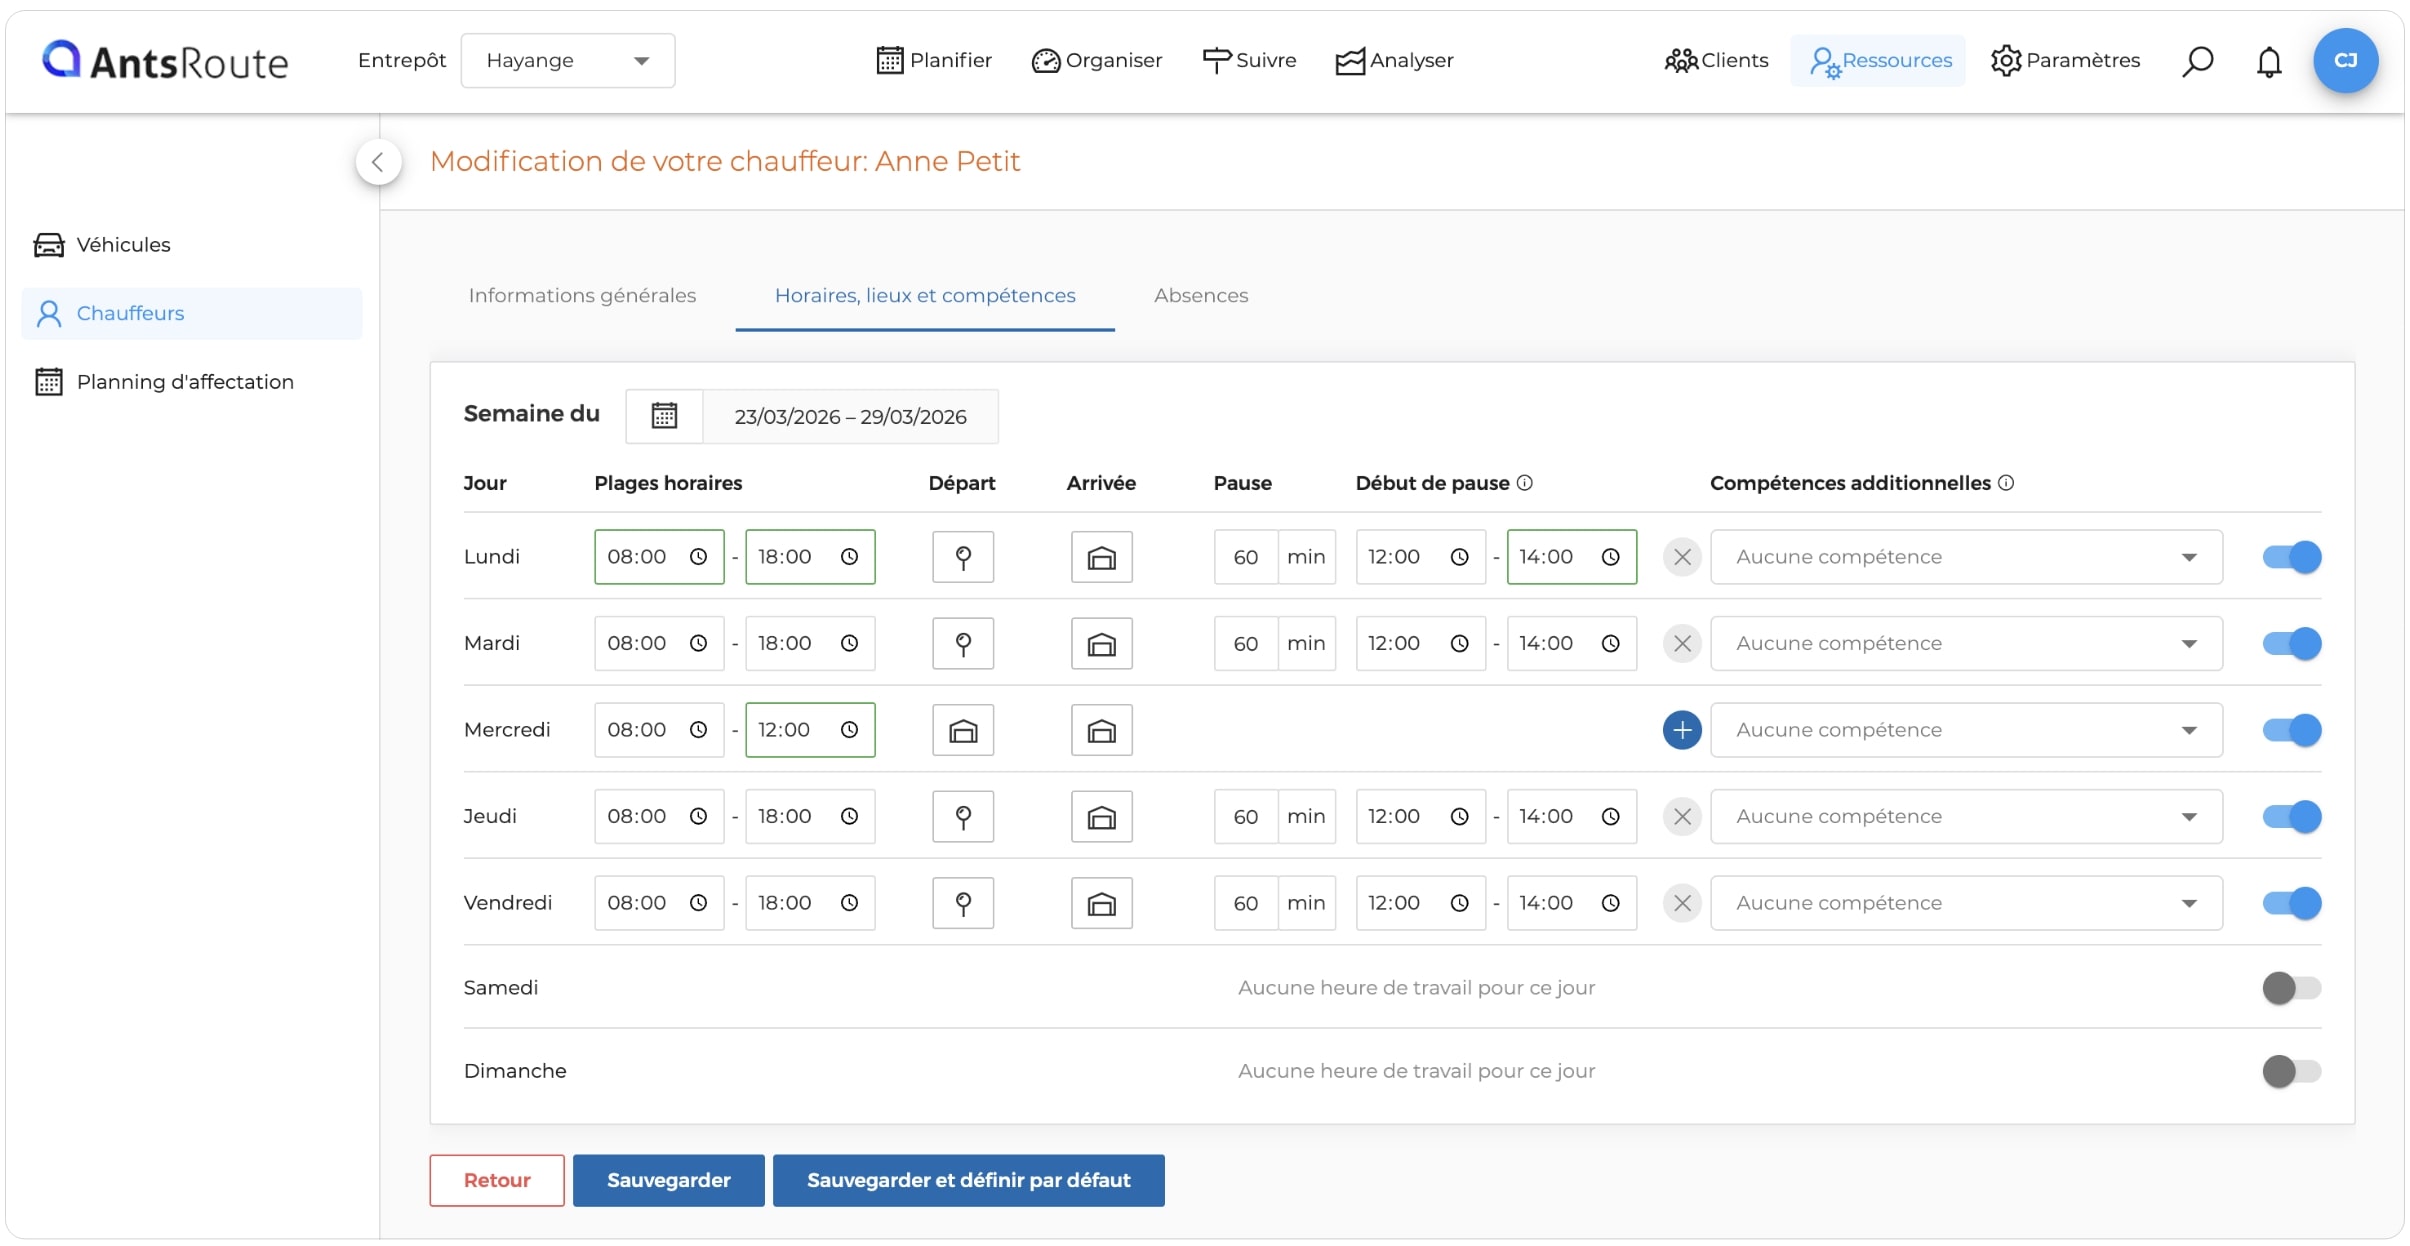Viewport: 2410px width, 1246px height.
Task: Disable Jeudi working day toggle
Action: [2291, 816]
